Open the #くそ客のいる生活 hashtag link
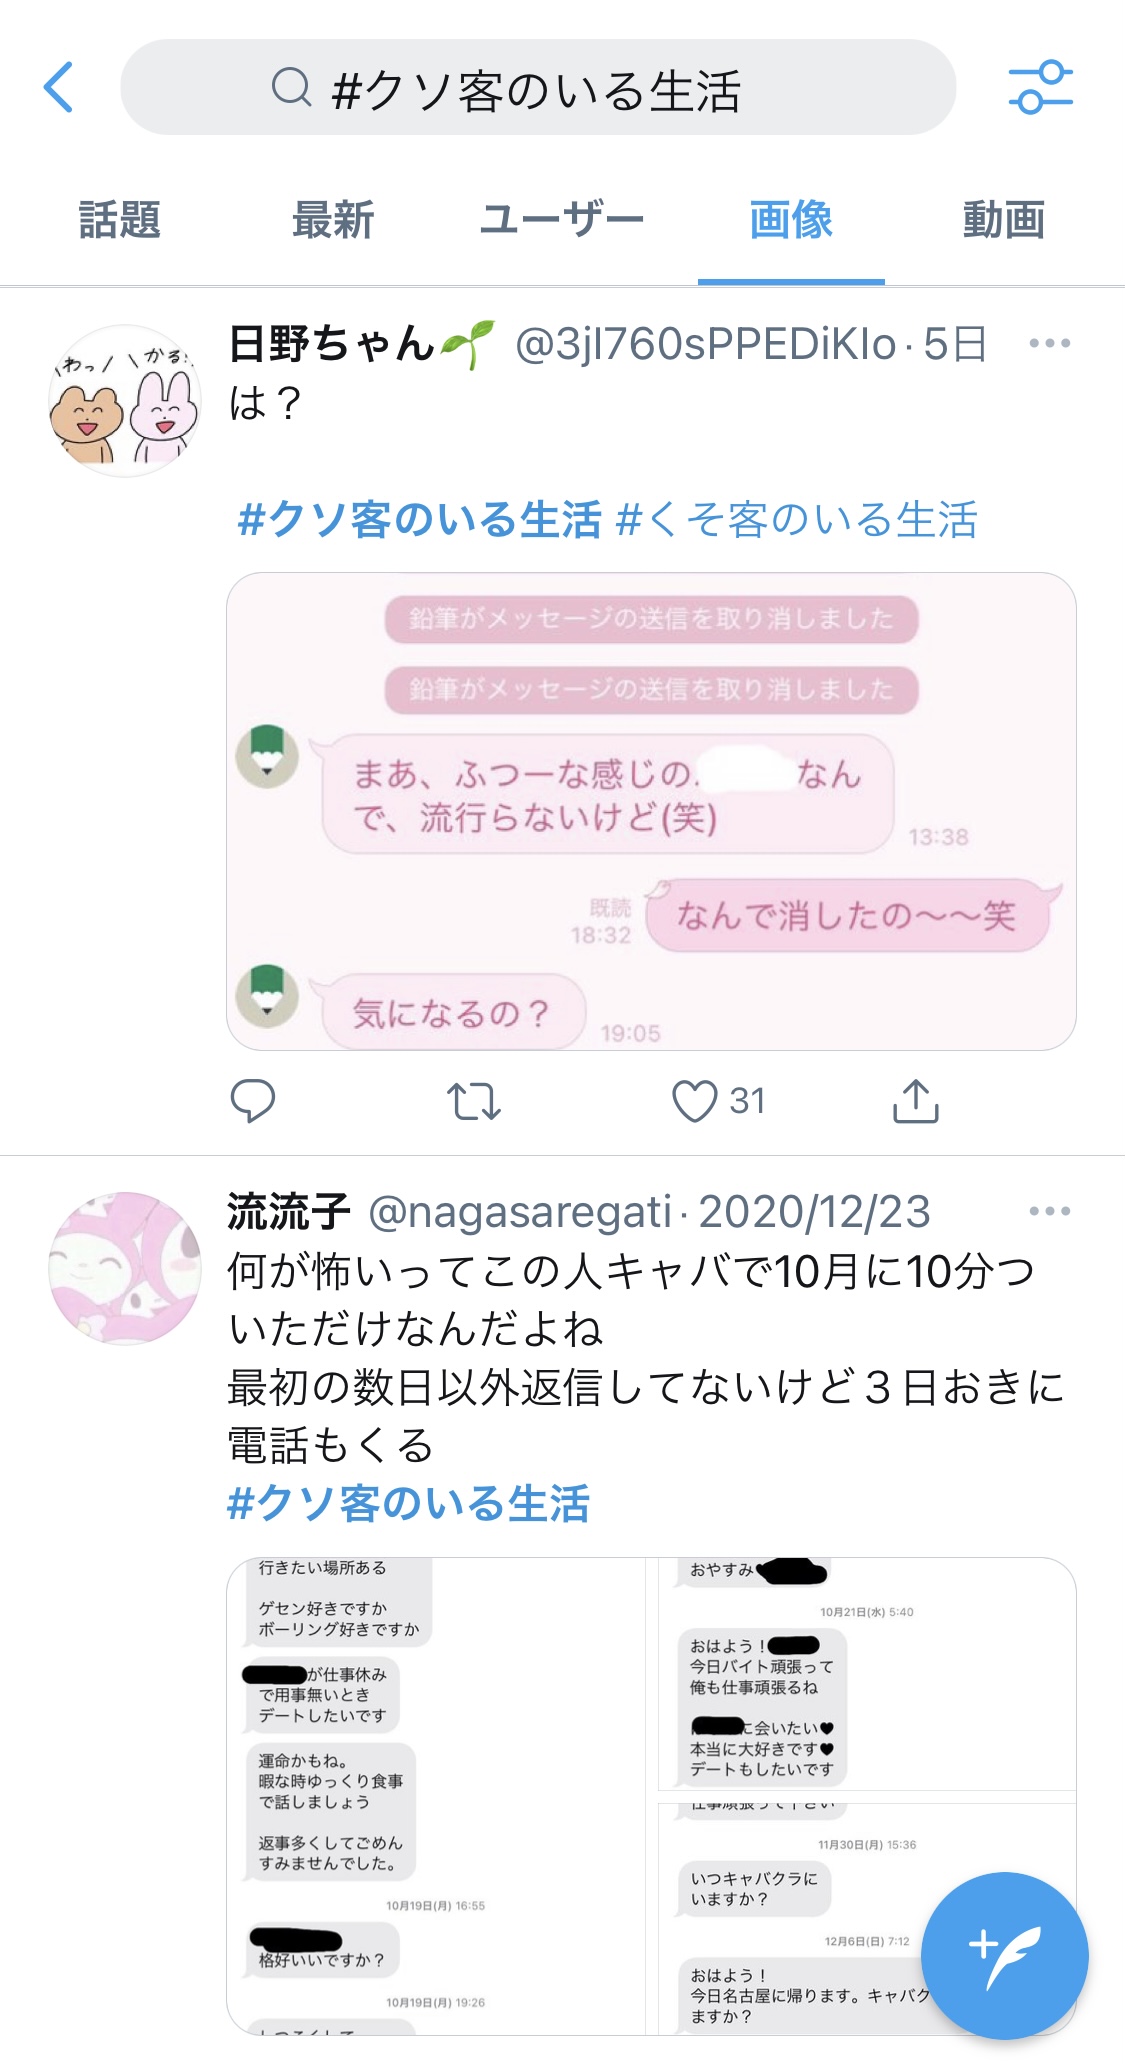1125x2064 pixels. click(797, 520)
